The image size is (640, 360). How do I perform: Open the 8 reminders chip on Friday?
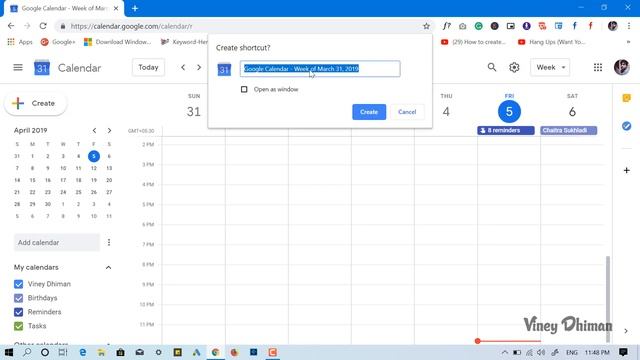(x=506, y=130)
